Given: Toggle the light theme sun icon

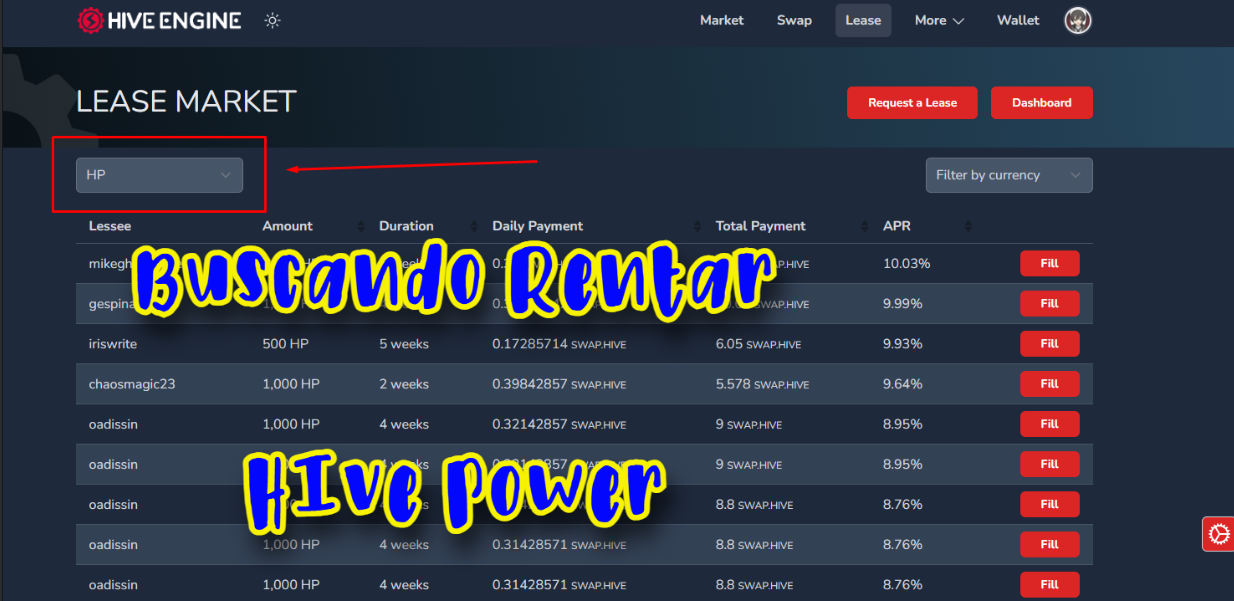Looking at the screenshot, I should pyautogui.click(x=273, y=20).
